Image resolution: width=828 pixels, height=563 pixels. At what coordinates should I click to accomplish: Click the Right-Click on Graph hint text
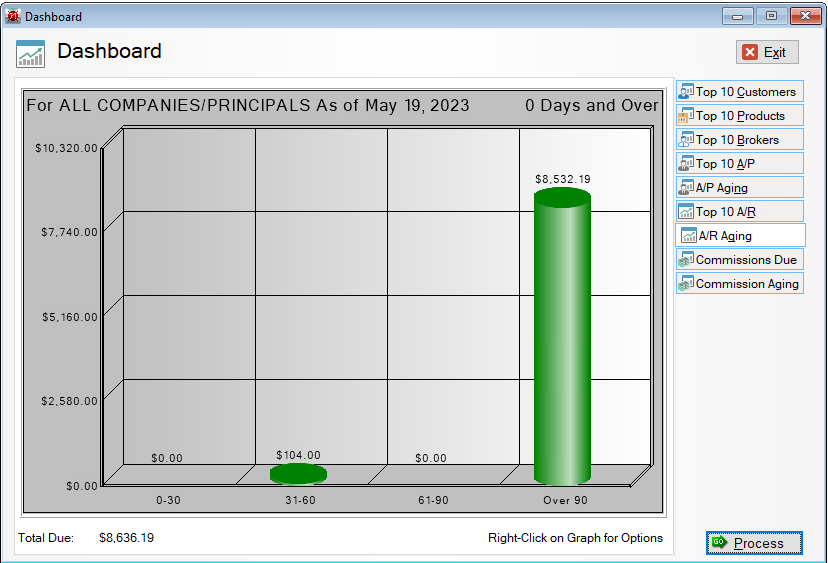point(575,538)
